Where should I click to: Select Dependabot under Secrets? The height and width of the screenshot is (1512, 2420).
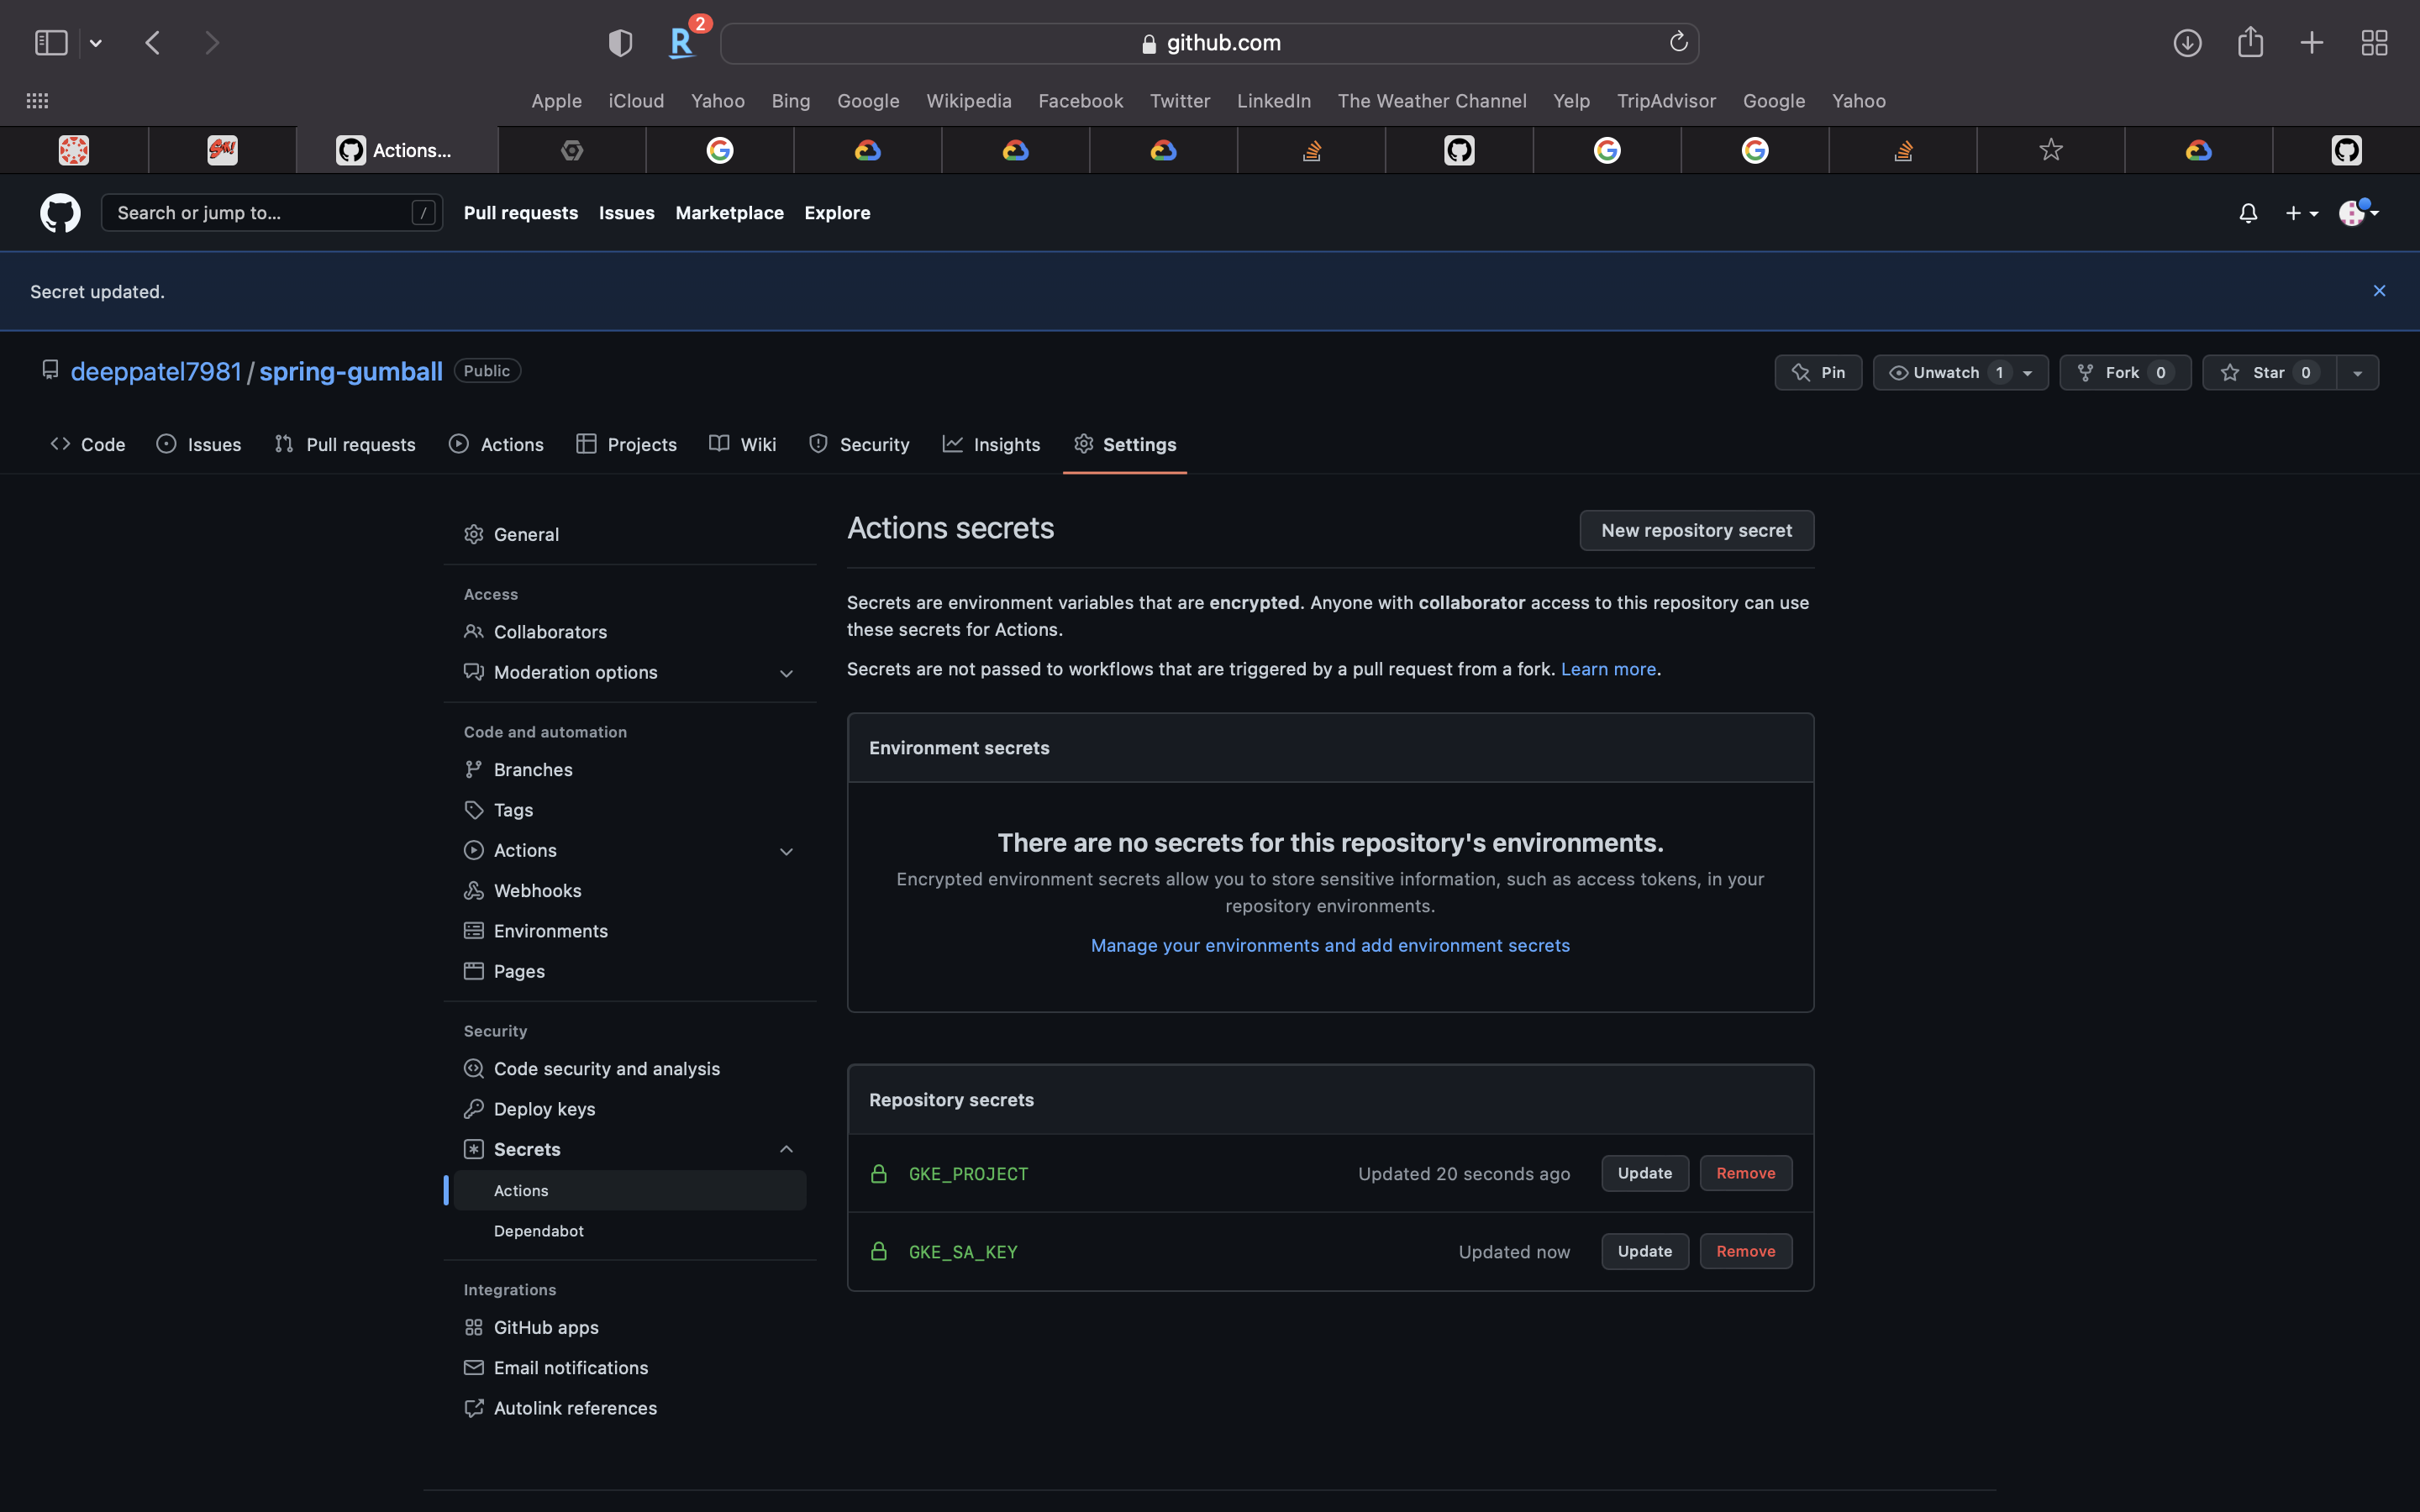click(x=538, y=1231)
